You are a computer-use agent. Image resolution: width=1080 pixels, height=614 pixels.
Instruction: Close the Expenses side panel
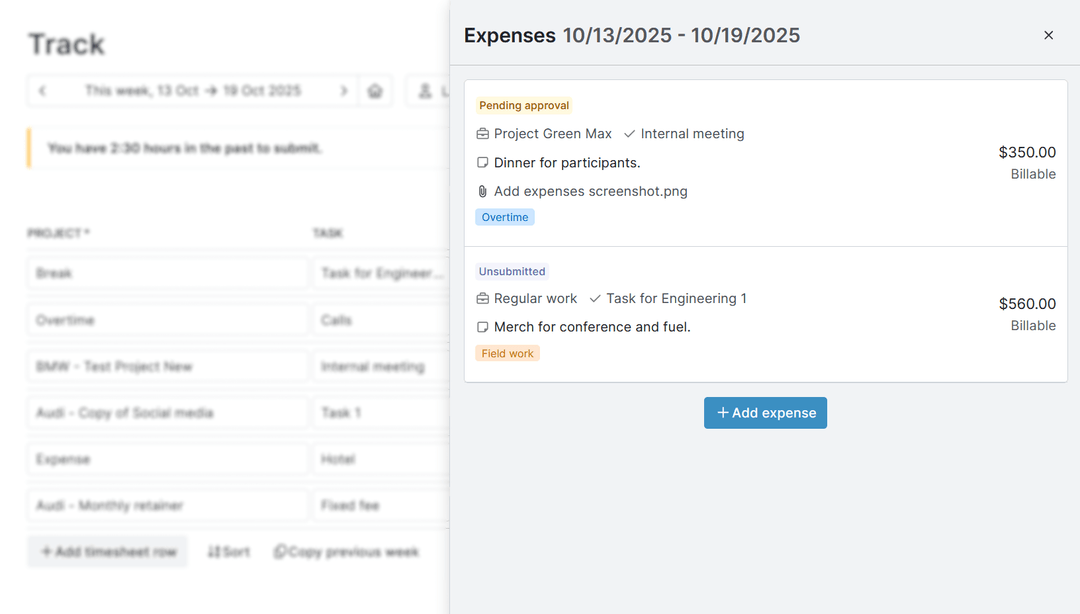point(1048,34)
